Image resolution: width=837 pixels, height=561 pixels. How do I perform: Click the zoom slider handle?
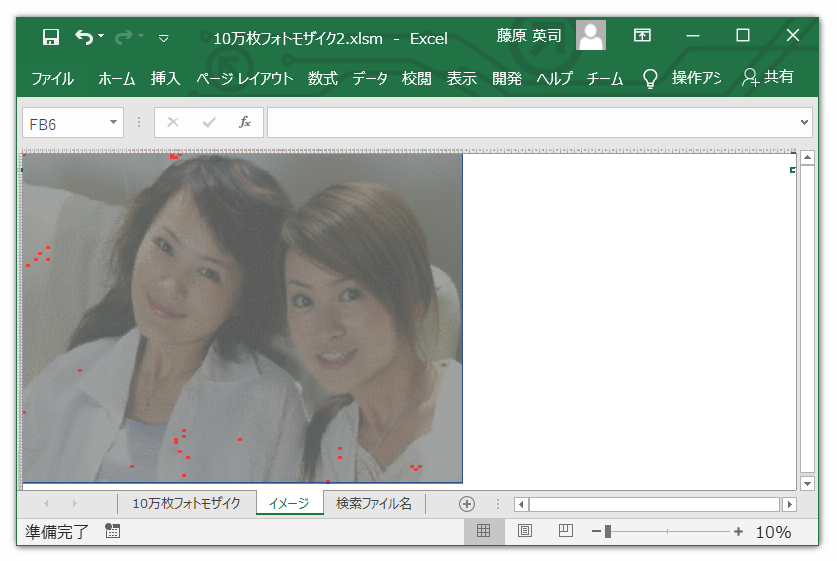point(608,532)
